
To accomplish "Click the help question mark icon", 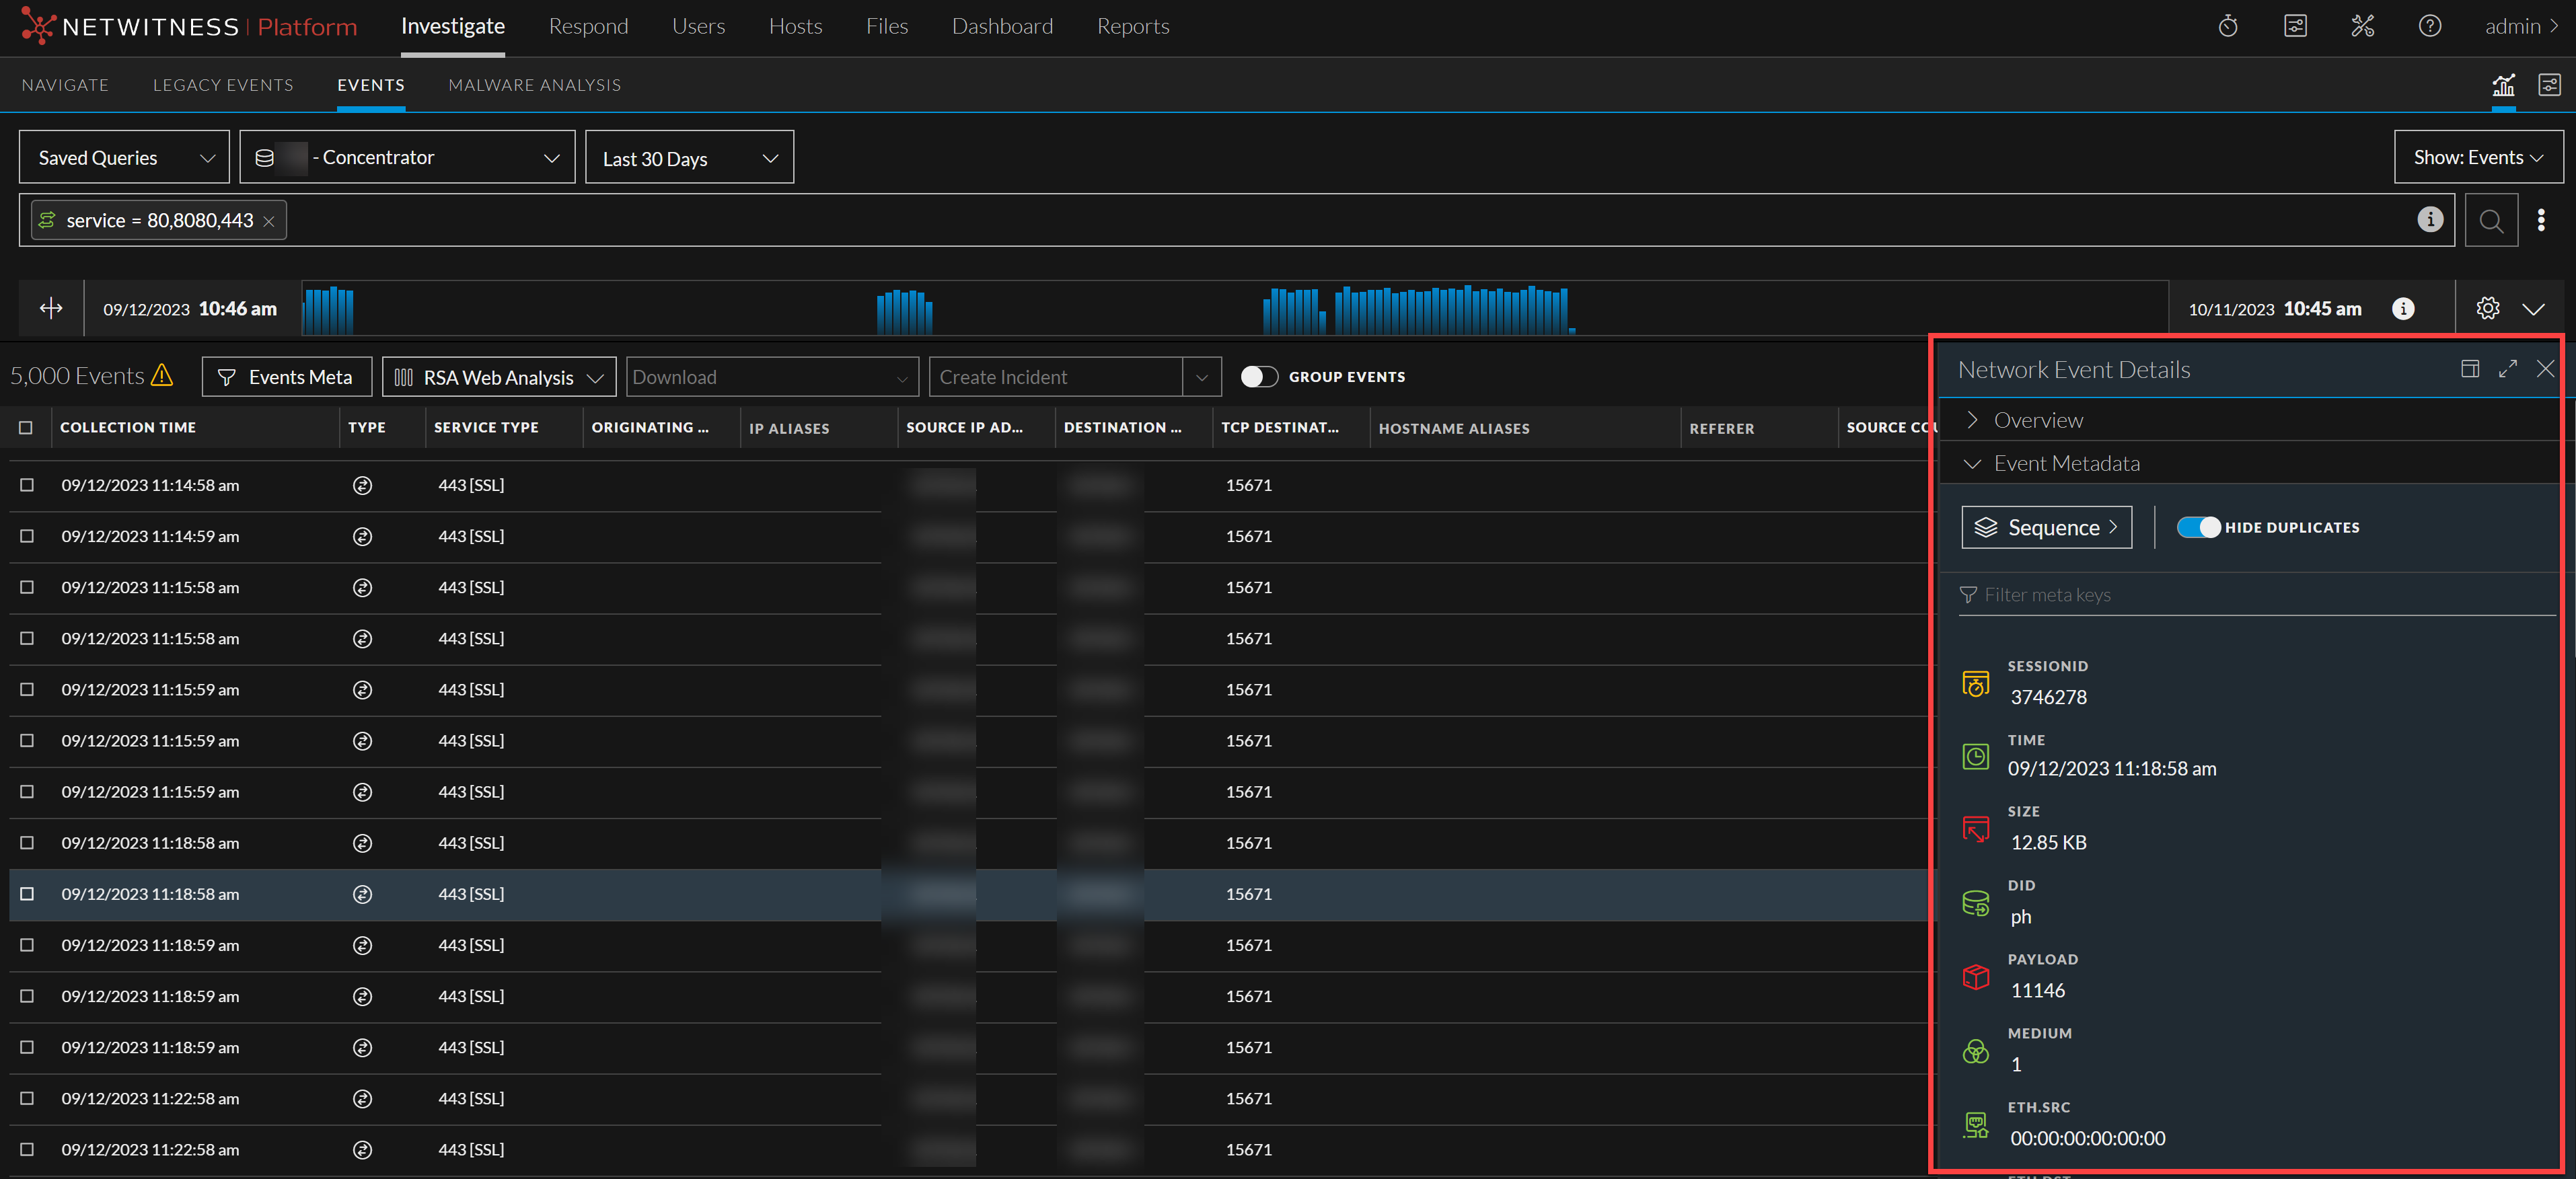I will pyautogui.click(x=2429, y=27).
